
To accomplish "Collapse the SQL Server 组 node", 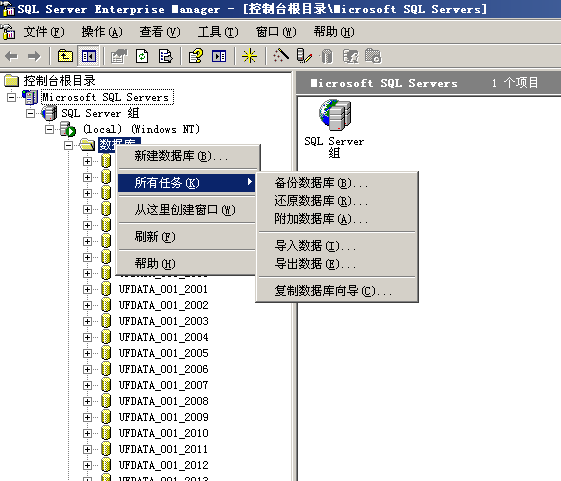I will point(30,113).
